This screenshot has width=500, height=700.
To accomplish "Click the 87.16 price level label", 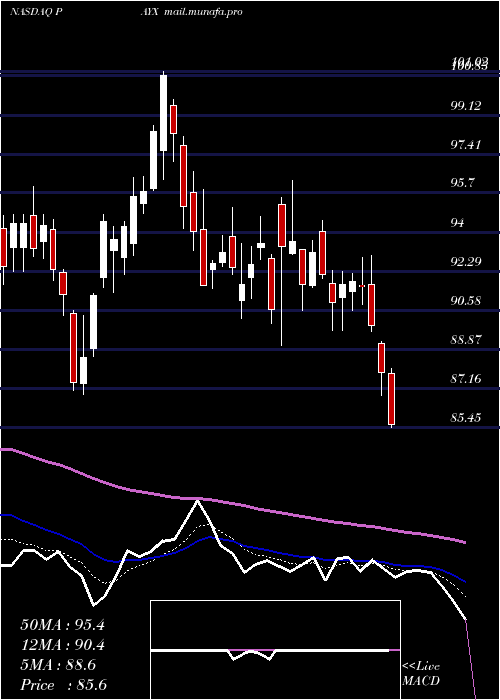I will tap(466, 379).
